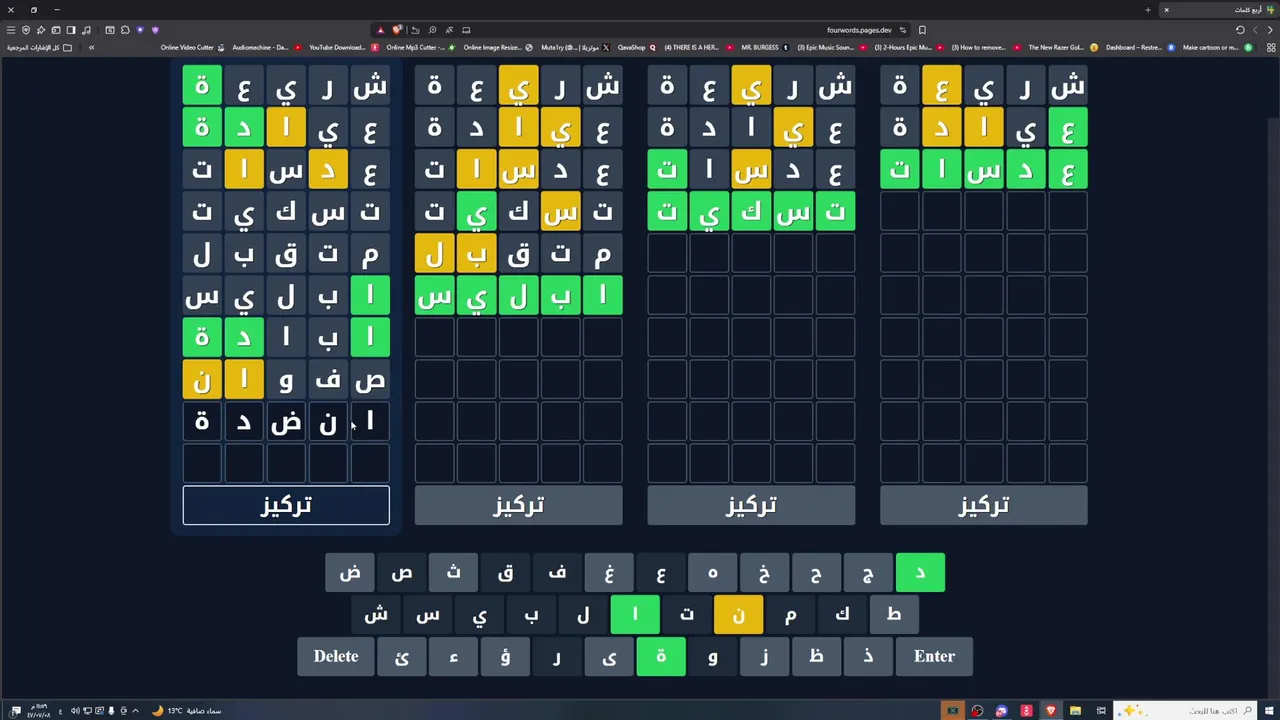Click the outlined تركيز button under first board

coord(286,505)
